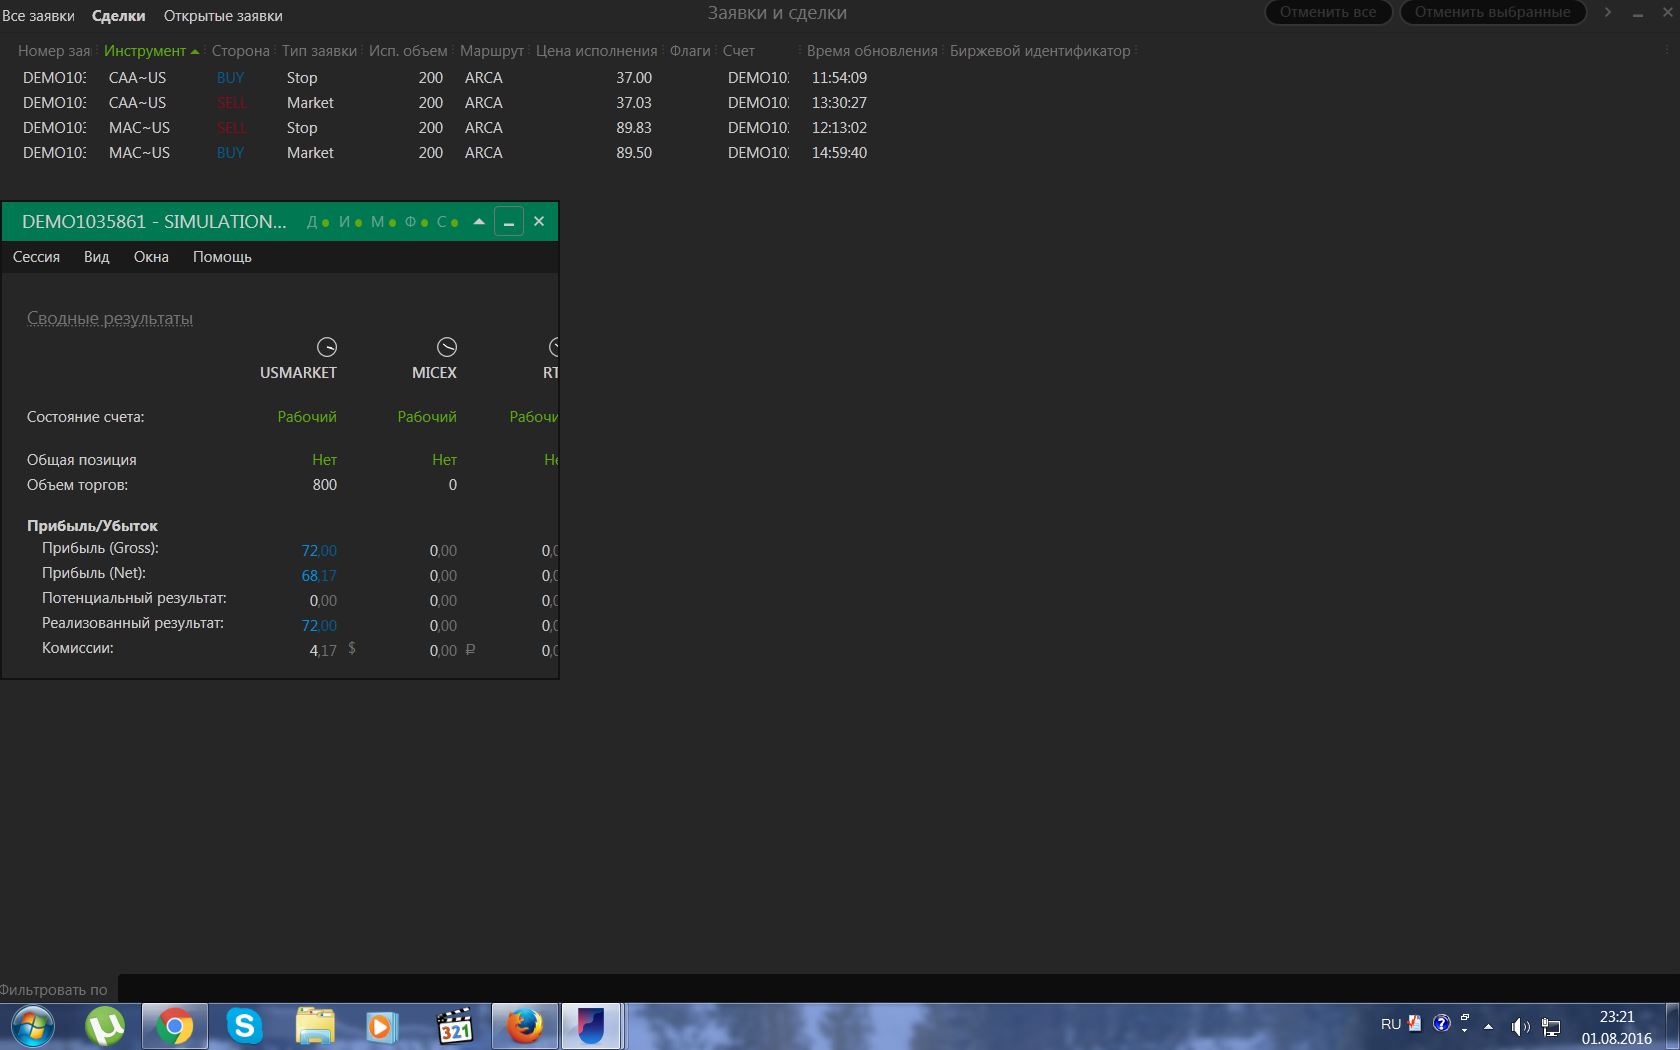1680x1050 pixels.
Task: Click the USMARKET trading volume 800
Action: 325,485
